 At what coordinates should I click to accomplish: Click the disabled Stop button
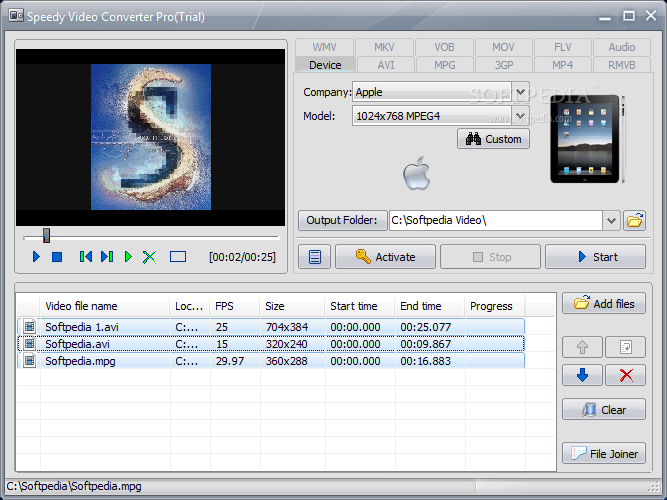point(490,257)
